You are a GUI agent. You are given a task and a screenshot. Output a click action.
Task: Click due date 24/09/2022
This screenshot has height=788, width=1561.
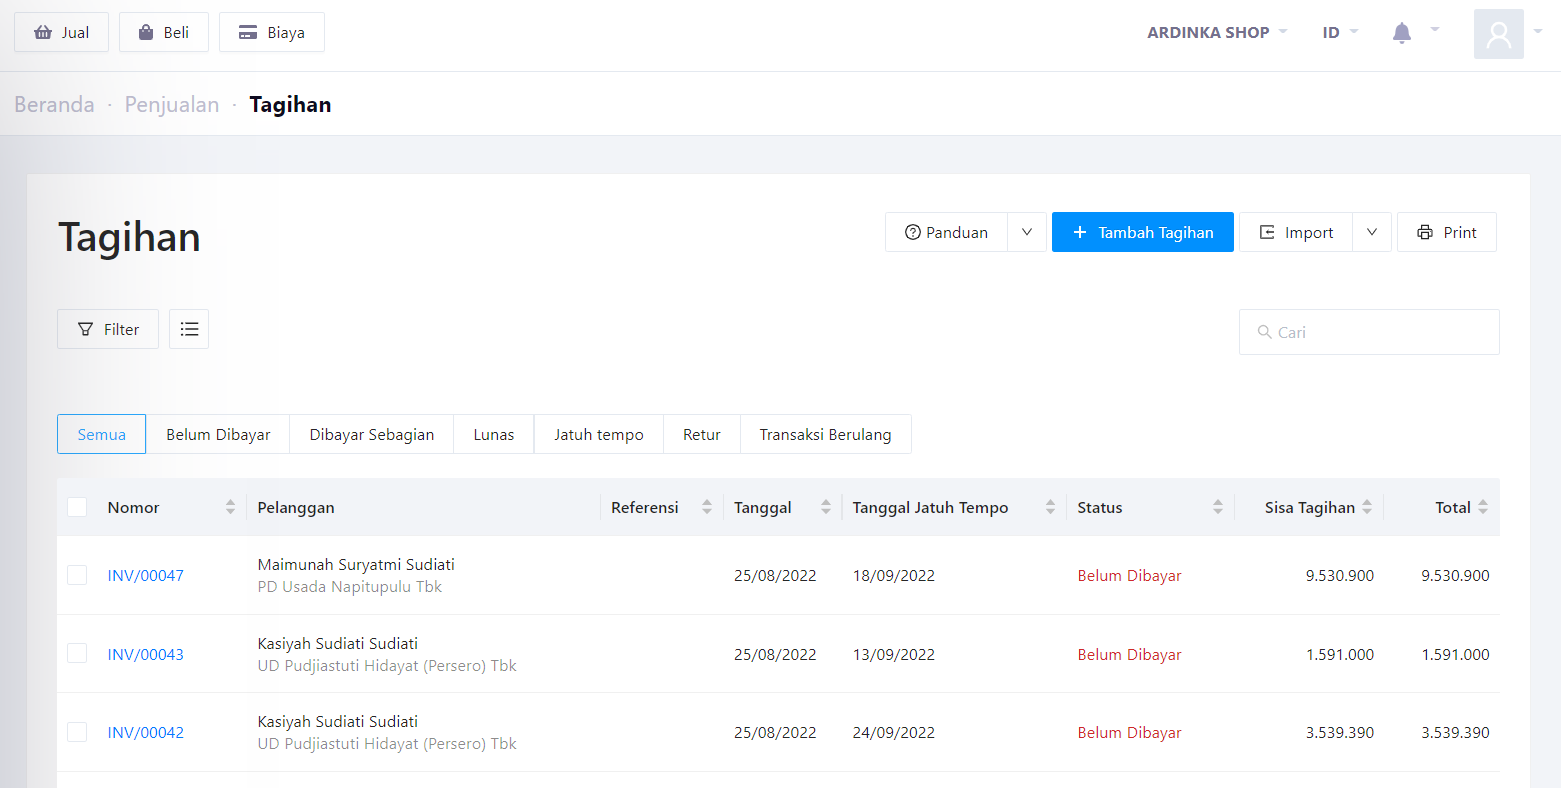894,732
